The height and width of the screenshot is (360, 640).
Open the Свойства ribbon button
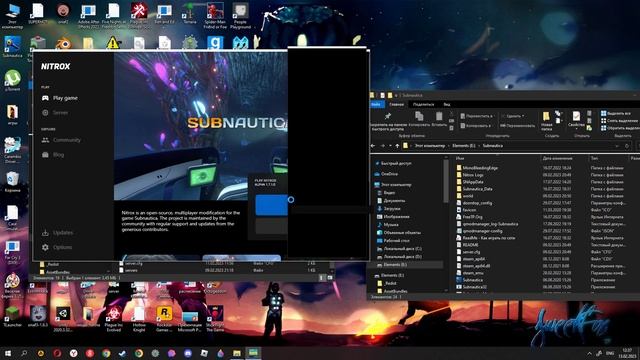point(576,120)
